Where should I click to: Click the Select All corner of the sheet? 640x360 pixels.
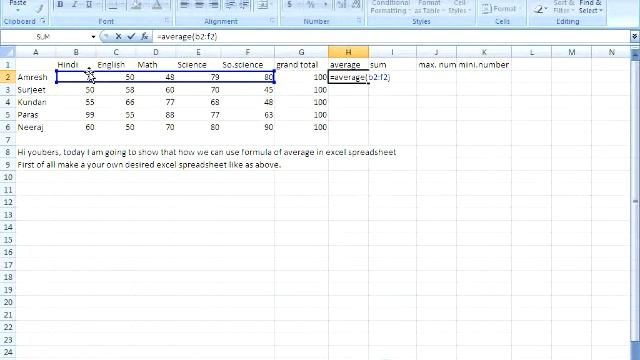coord(8,52)
